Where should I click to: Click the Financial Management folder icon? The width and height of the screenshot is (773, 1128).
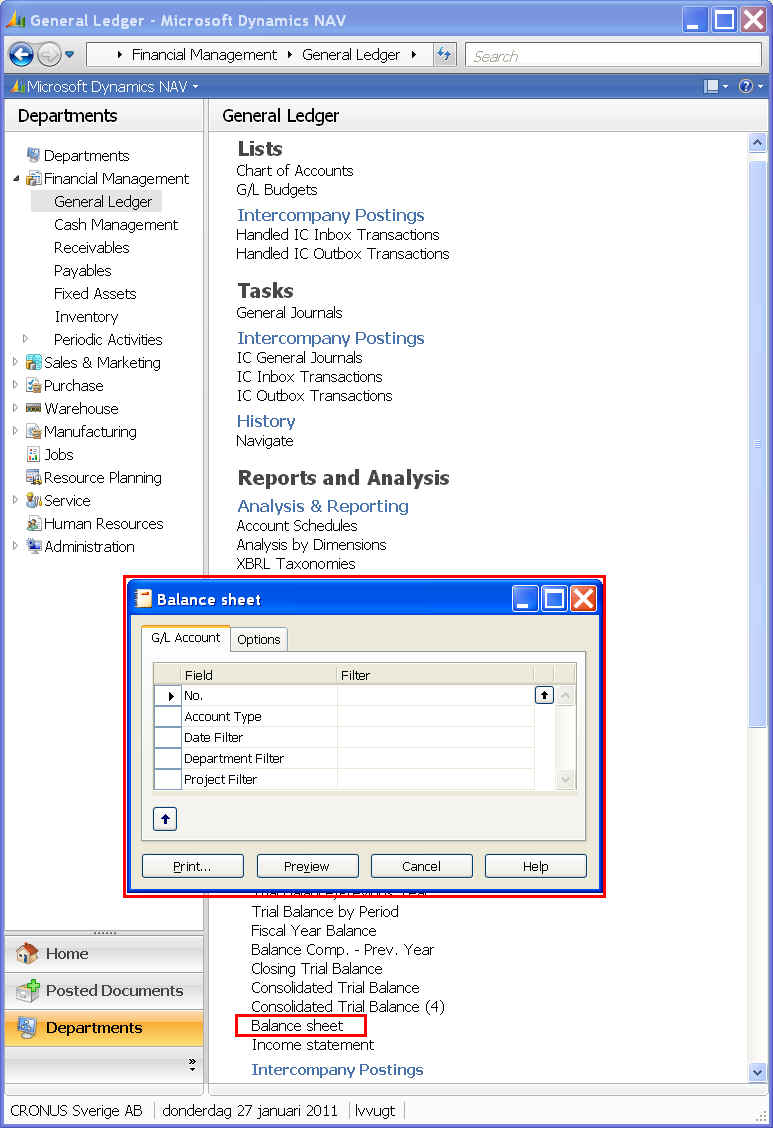point(34,178)
